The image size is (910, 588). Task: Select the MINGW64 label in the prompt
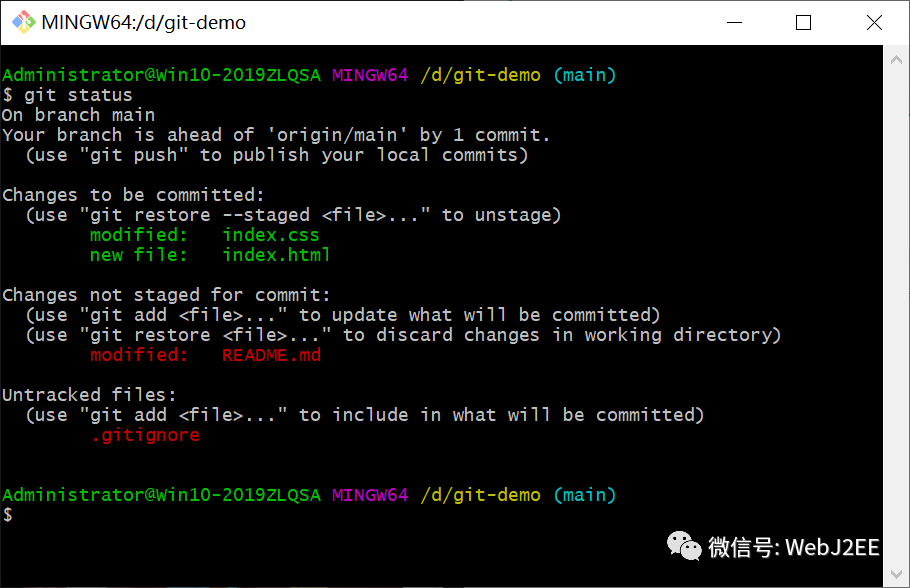pyautogui.click(x=370, y=74)
